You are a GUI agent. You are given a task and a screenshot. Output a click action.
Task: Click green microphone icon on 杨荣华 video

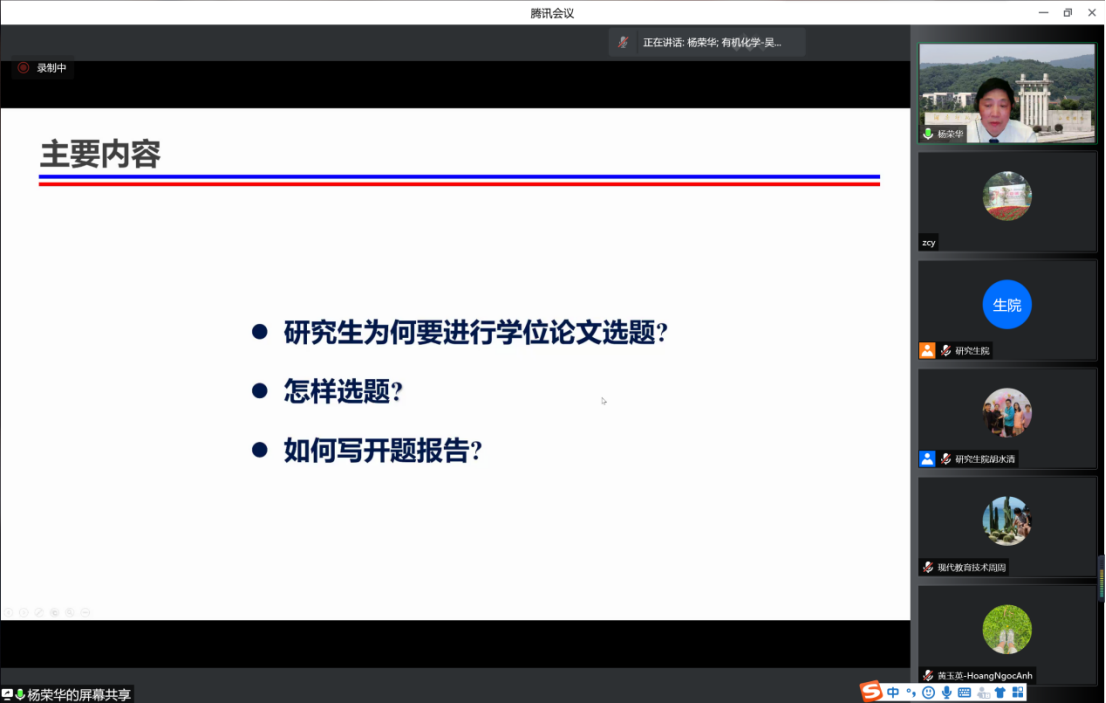click(928, 134)
